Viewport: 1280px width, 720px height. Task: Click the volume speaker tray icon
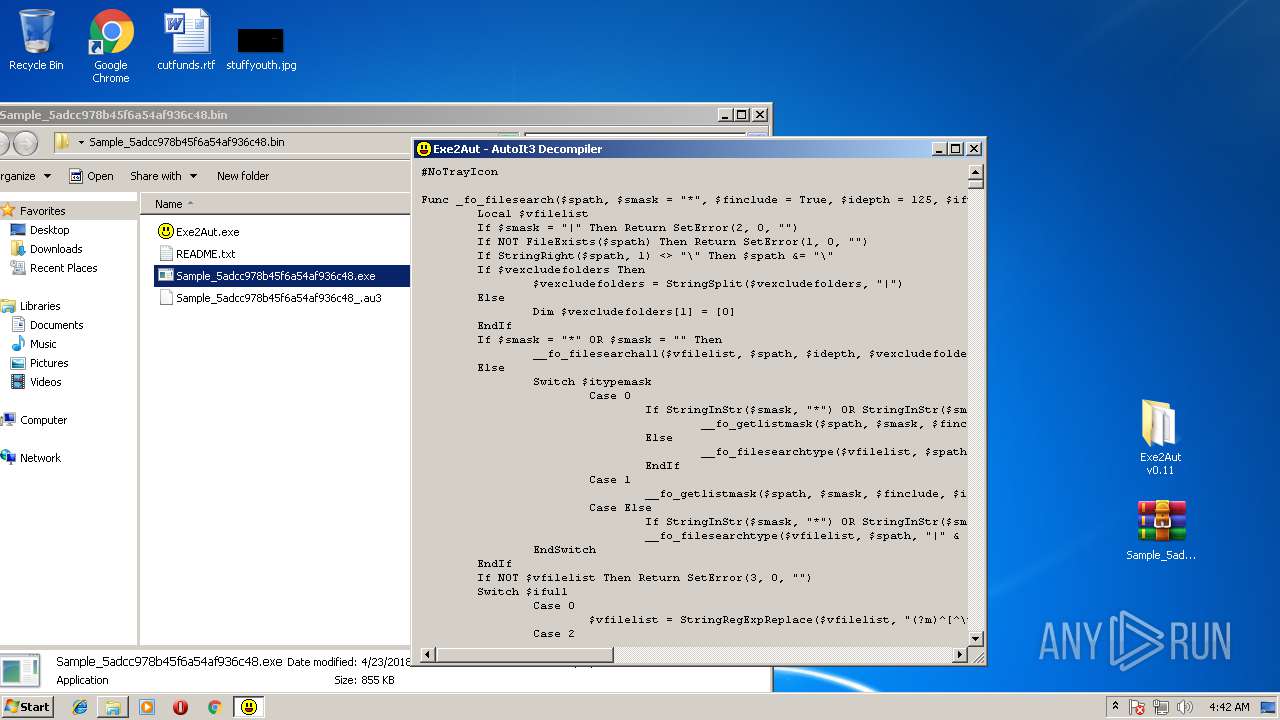pyautogui.click(x=1184, y=707)
